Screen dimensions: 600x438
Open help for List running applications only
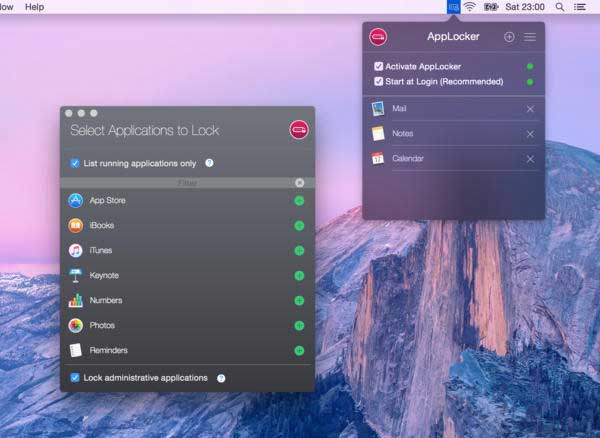[x=209, y=163]
